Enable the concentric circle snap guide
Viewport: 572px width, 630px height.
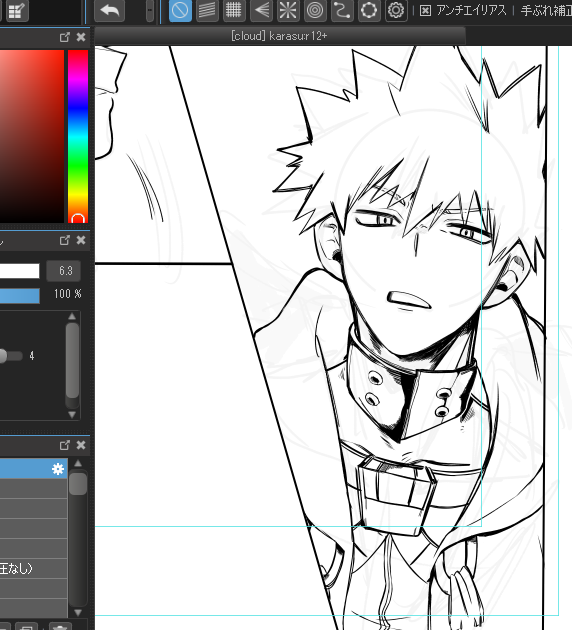pyautogui.click(x=315, y=10)
